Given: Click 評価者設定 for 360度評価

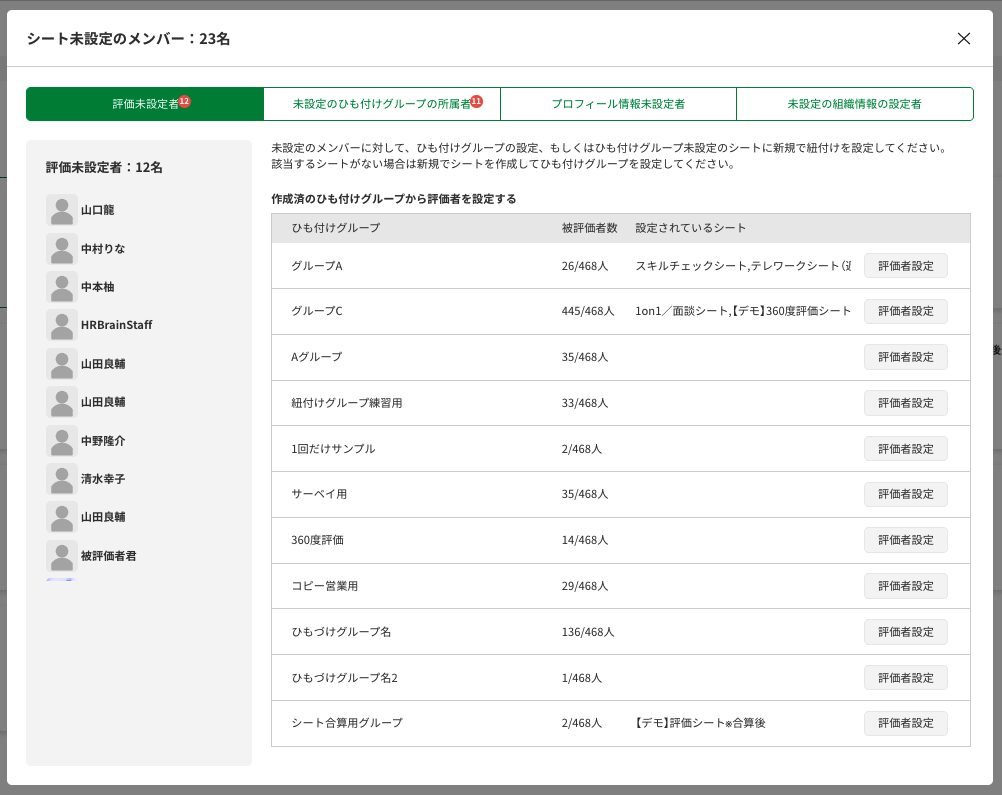Looking at the screenshot, I should (905, 540).
